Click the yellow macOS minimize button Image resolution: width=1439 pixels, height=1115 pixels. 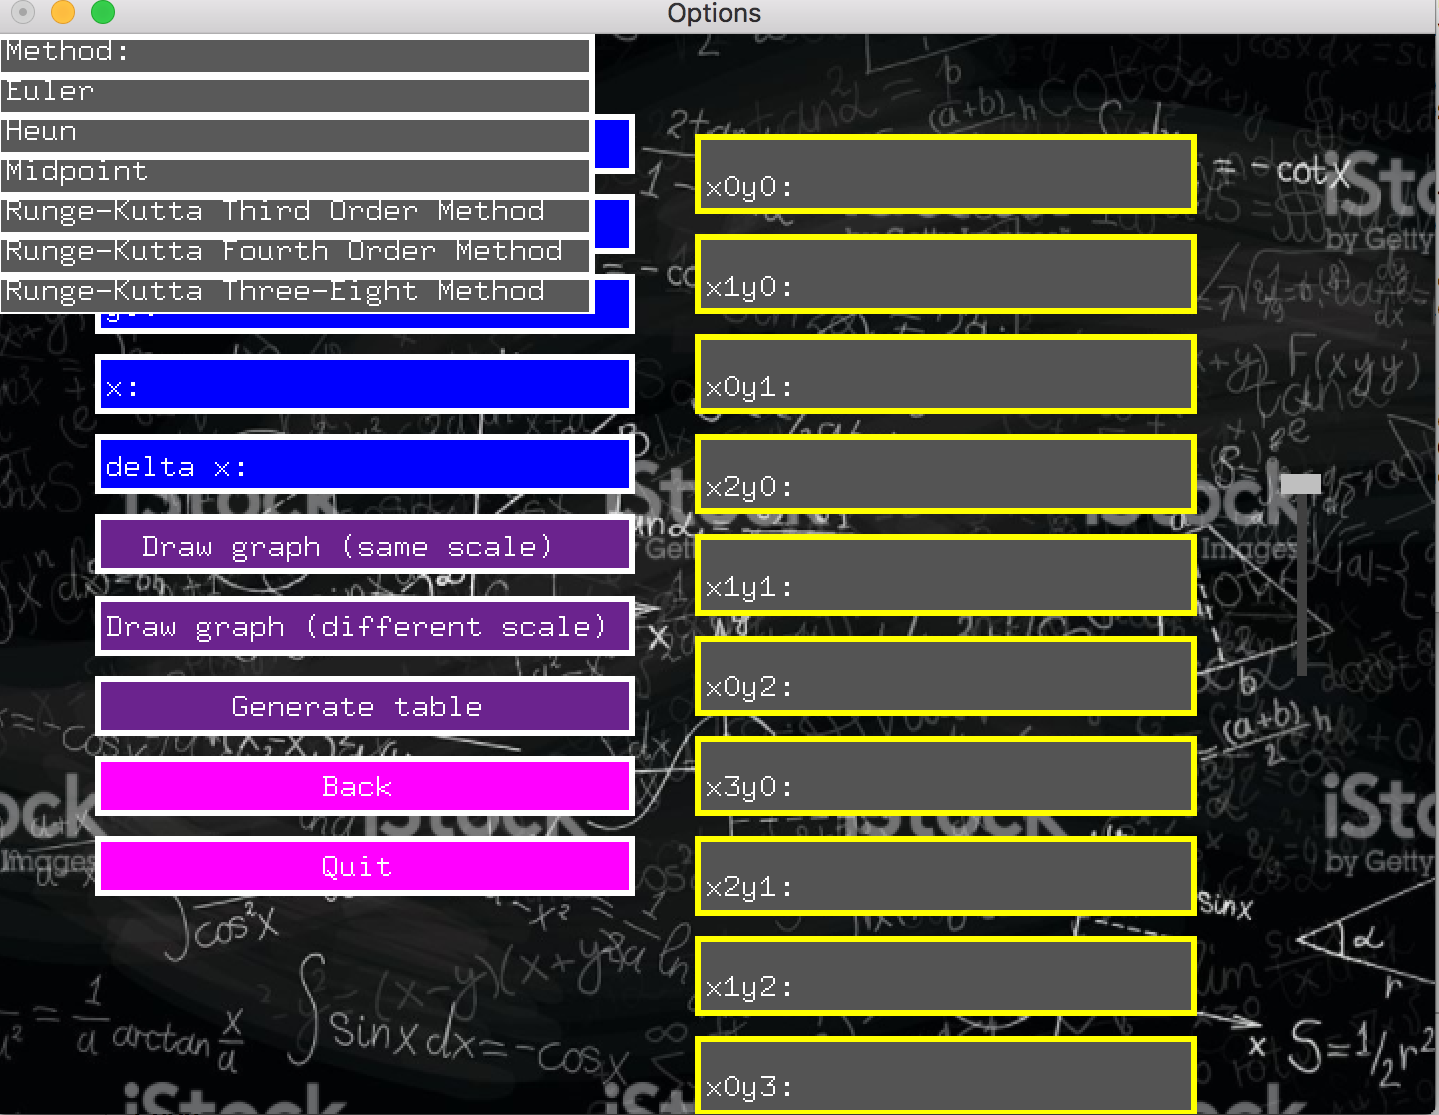62,12
